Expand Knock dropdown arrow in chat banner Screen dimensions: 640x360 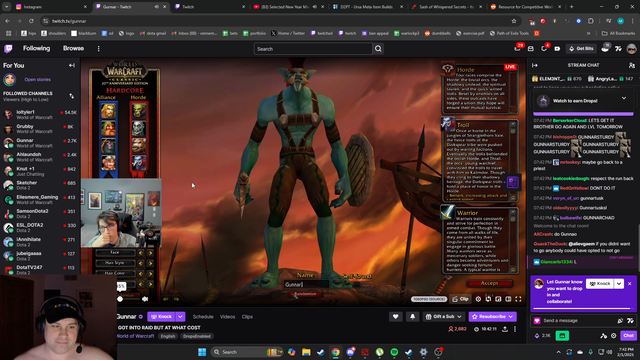(619, 283)
